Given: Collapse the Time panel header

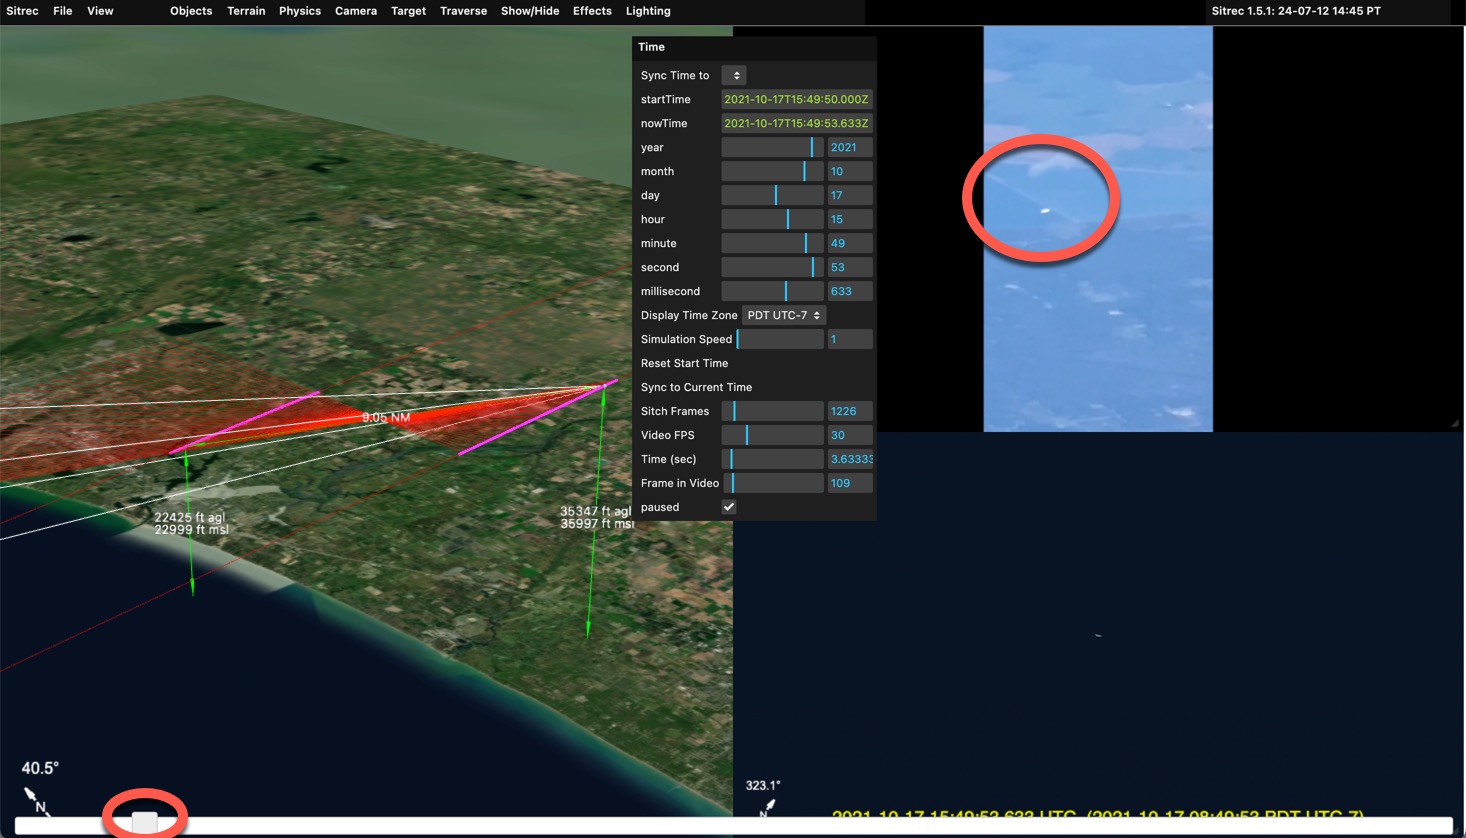Looking at the screenshot, I should pos(652,47).
